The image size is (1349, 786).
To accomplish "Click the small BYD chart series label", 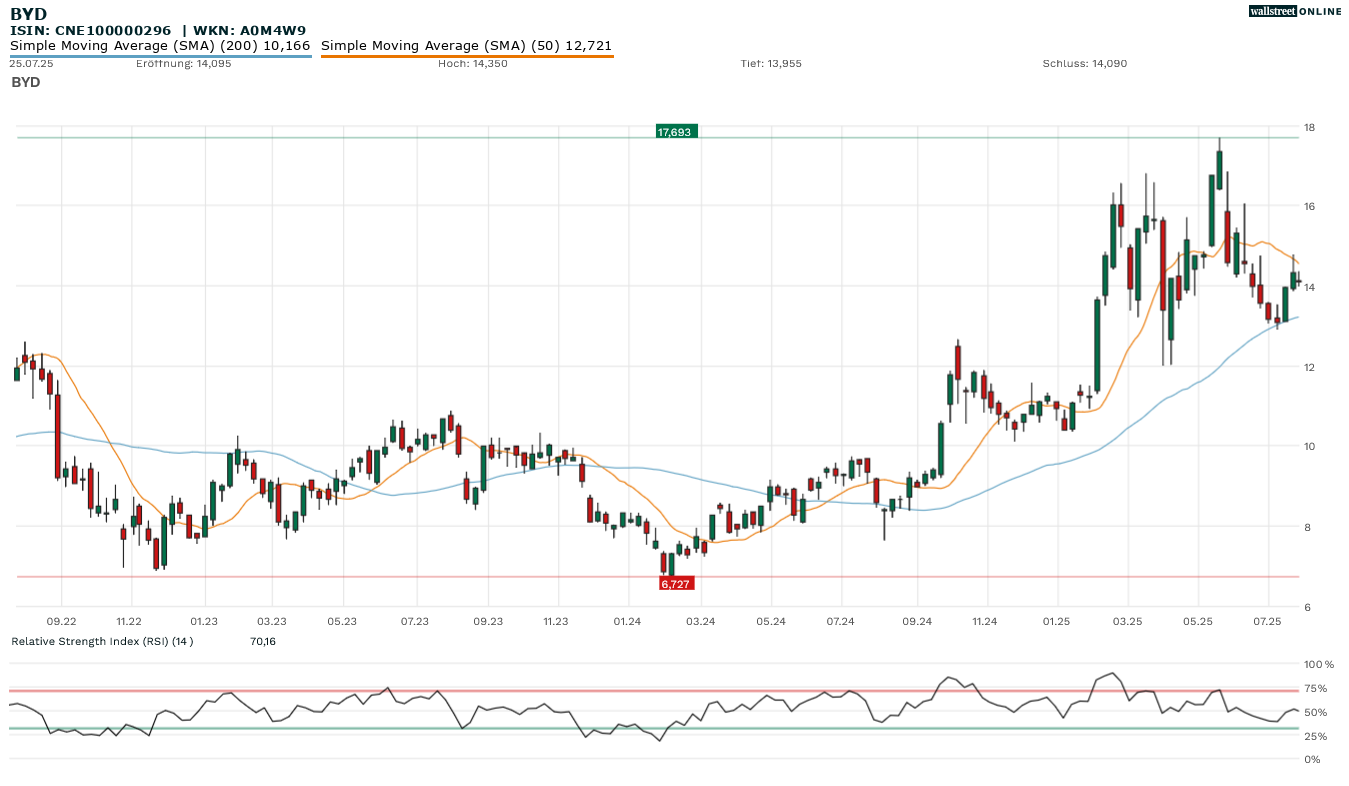I will [x=26, y=82].
